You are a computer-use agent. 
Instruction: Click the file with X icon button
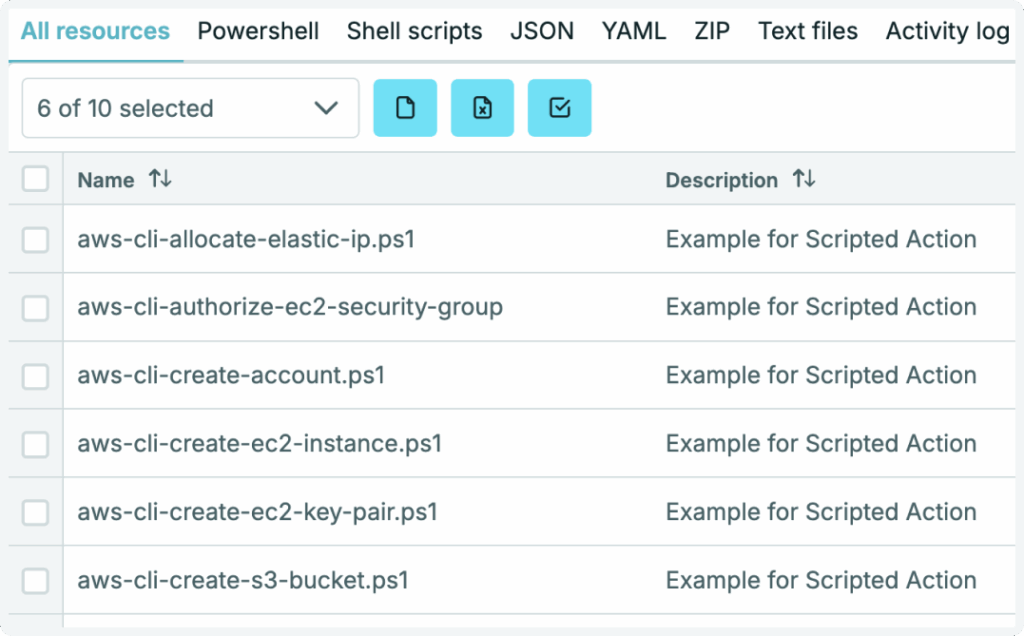pyautogui.click(x=482, y=108)
